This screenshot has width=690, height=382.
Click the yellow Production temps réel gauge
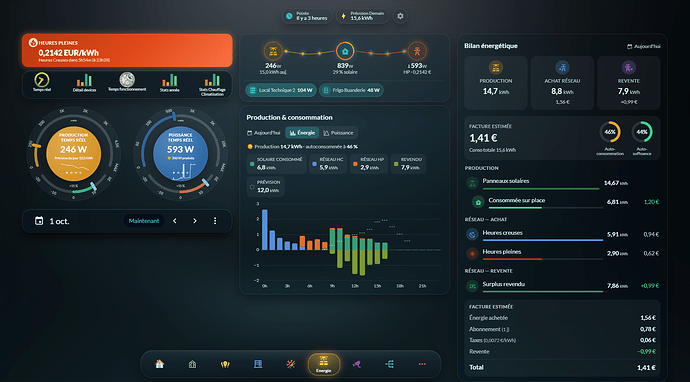(x=73, y=154)
